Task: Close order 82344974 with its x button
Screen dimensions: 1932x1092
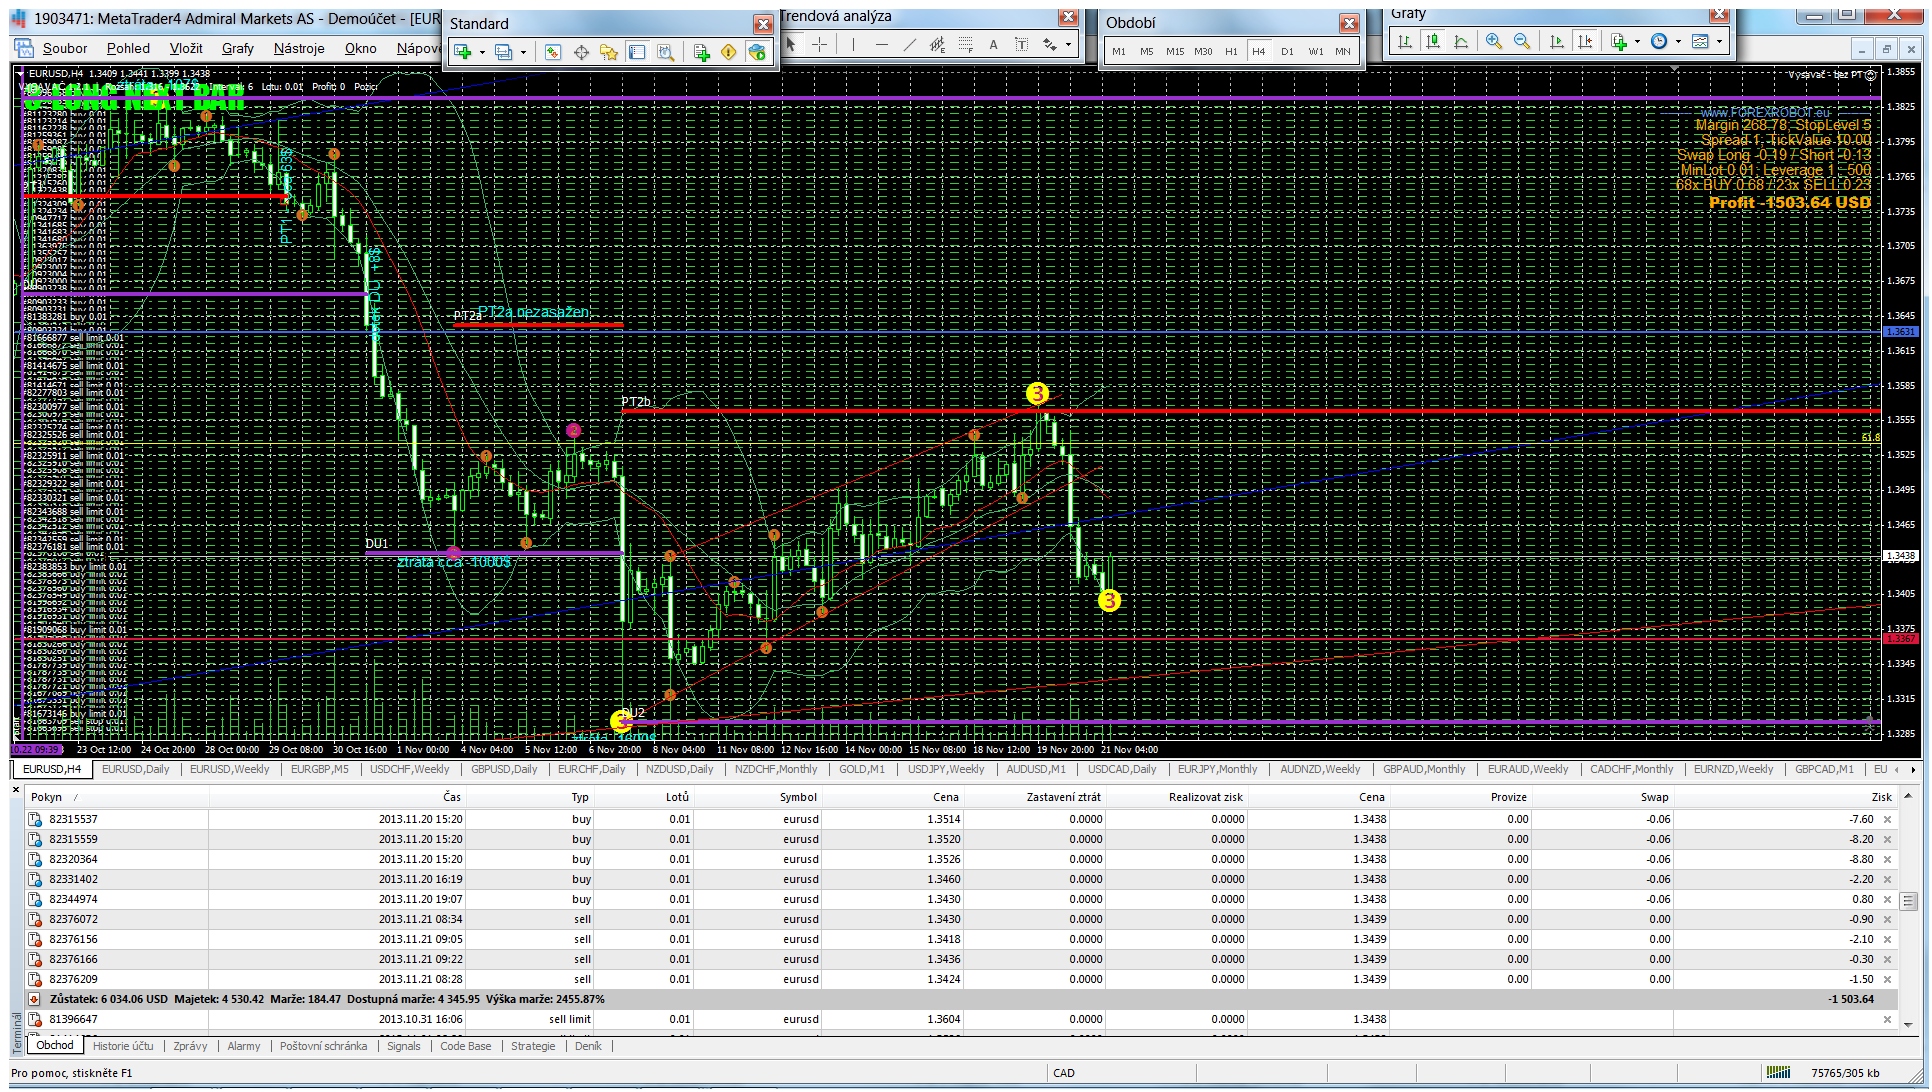Action: pyautogui.click(x=1888, y=899)
